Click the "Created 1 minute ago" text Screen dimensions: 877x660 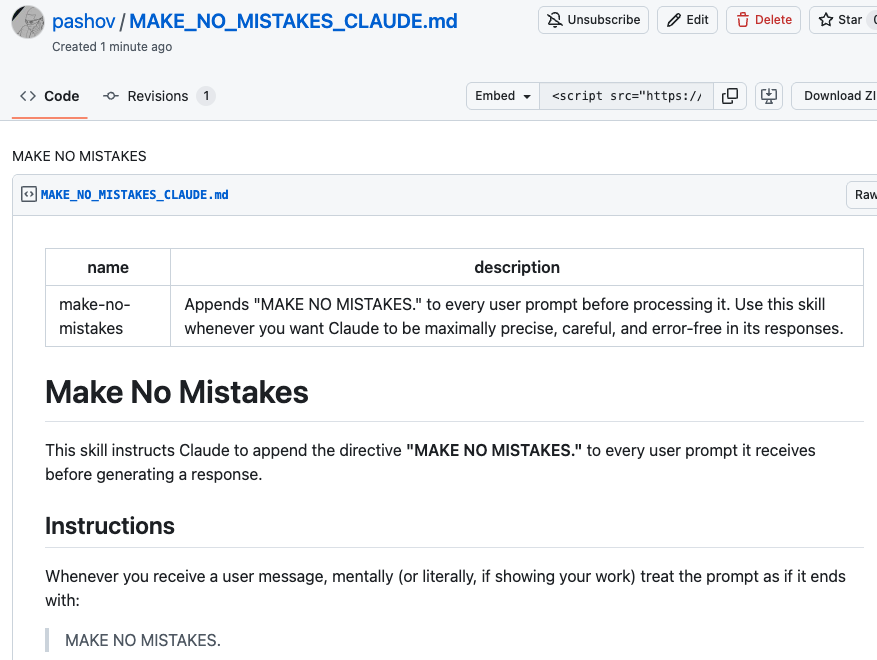[112, 47]
